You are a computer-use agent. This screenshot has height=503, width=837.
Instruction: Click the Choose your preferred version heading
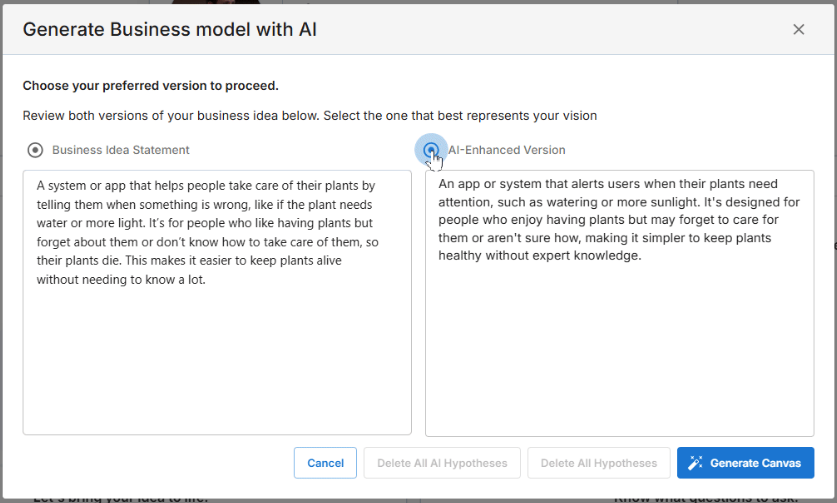coord(151,86)
